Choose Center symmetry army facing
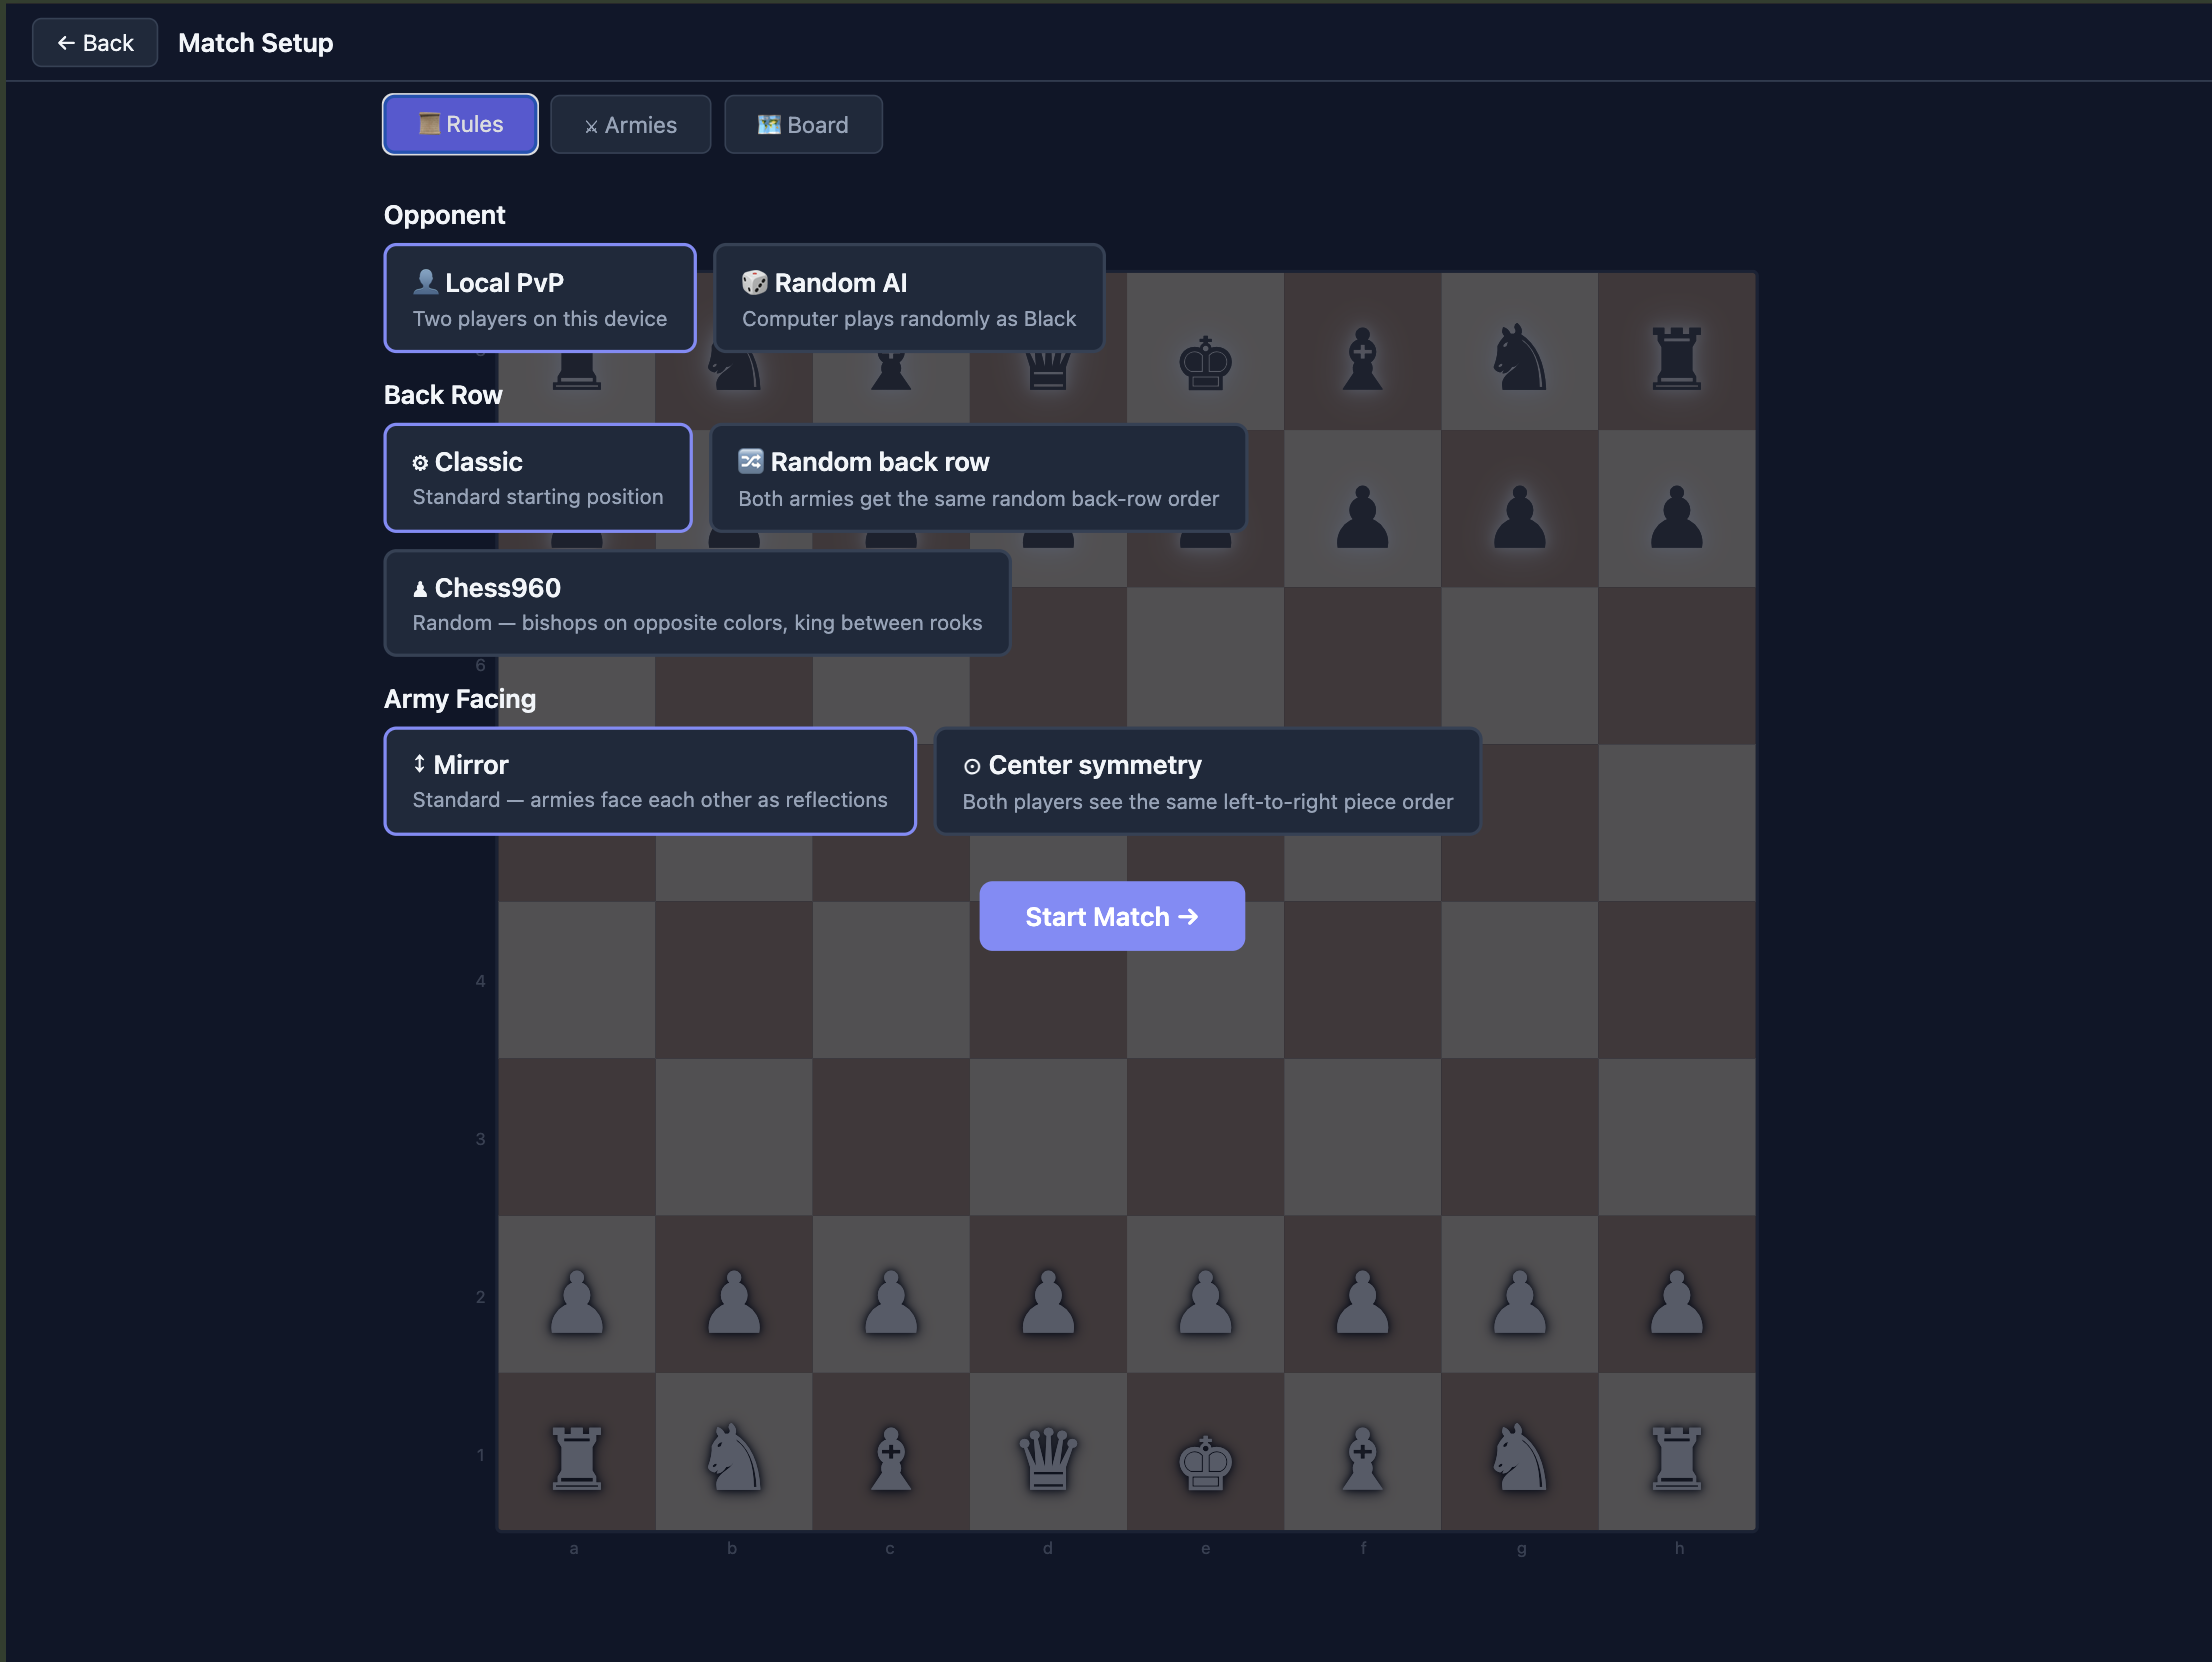Screen dimensions: 2212x1662 (x=1206, y=781)
